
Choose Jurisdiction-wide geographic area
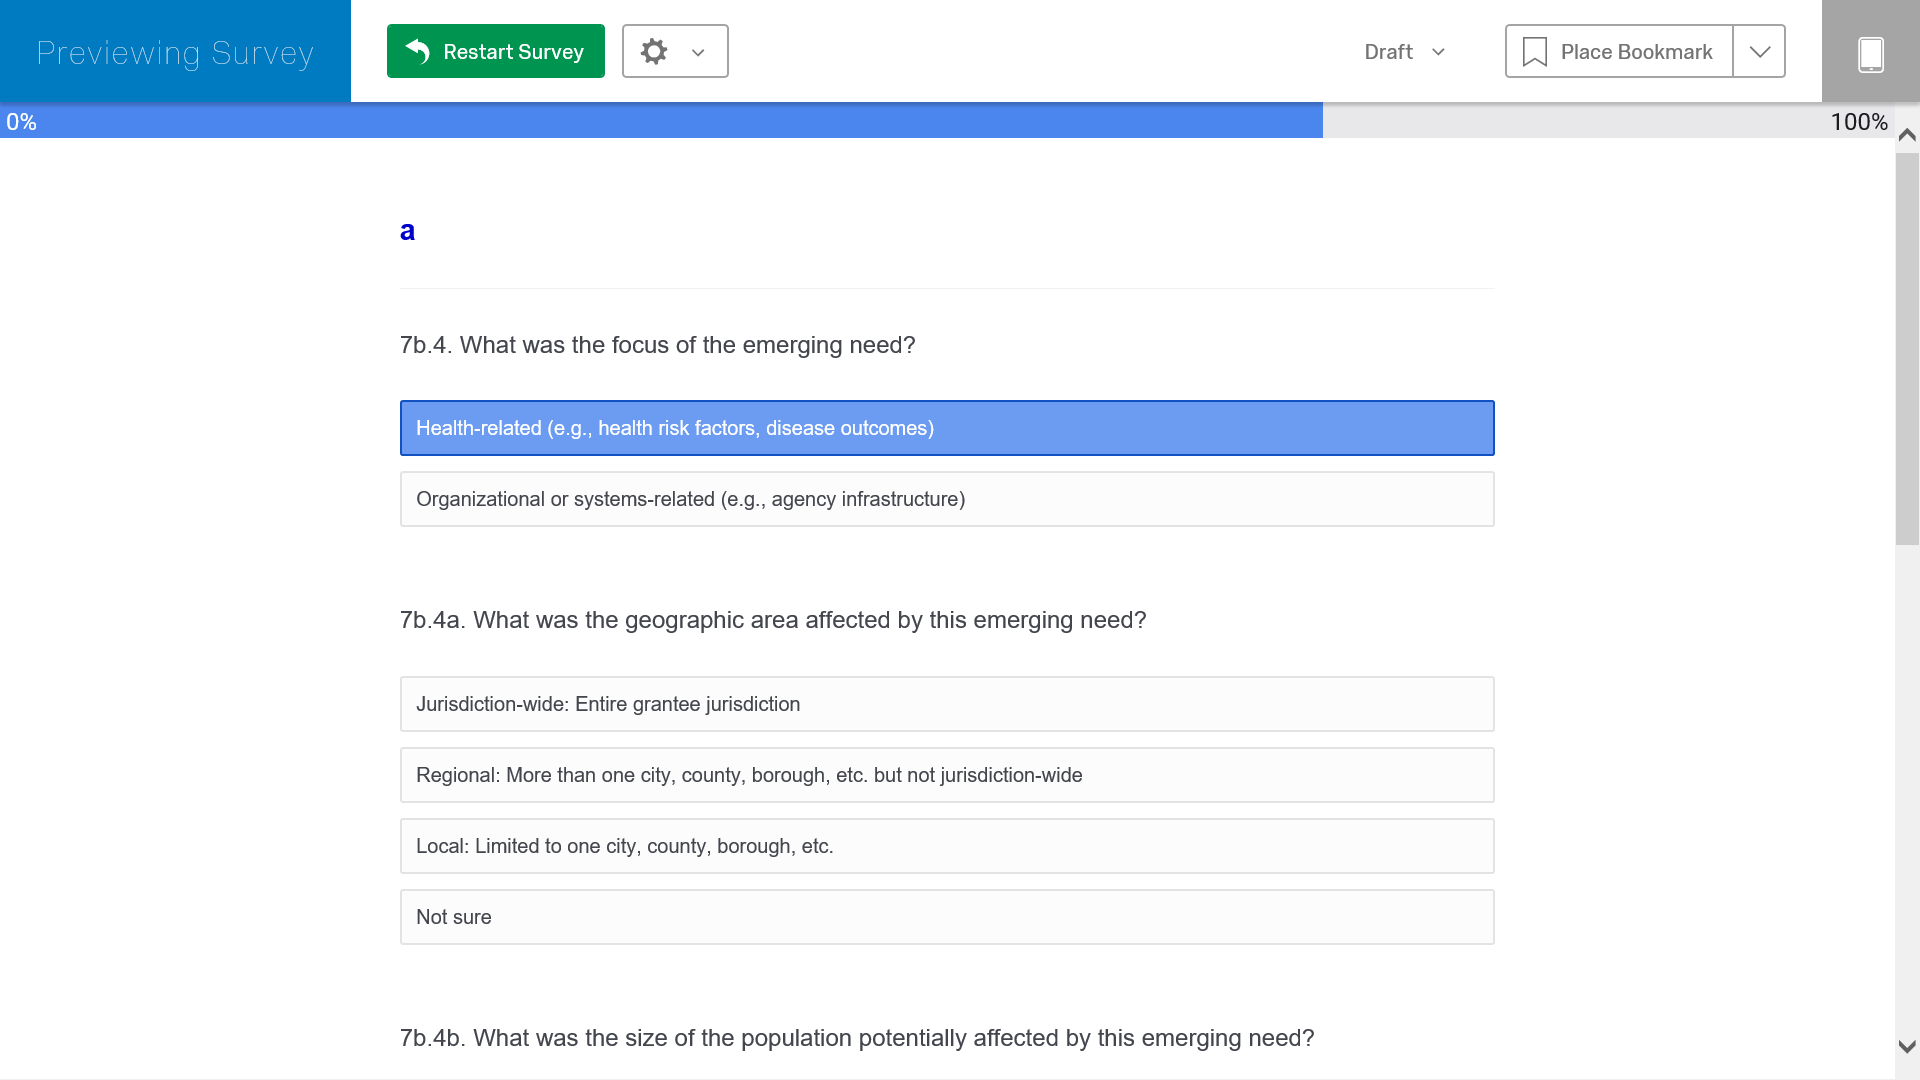pyautogui.click(x=946, y=704)
